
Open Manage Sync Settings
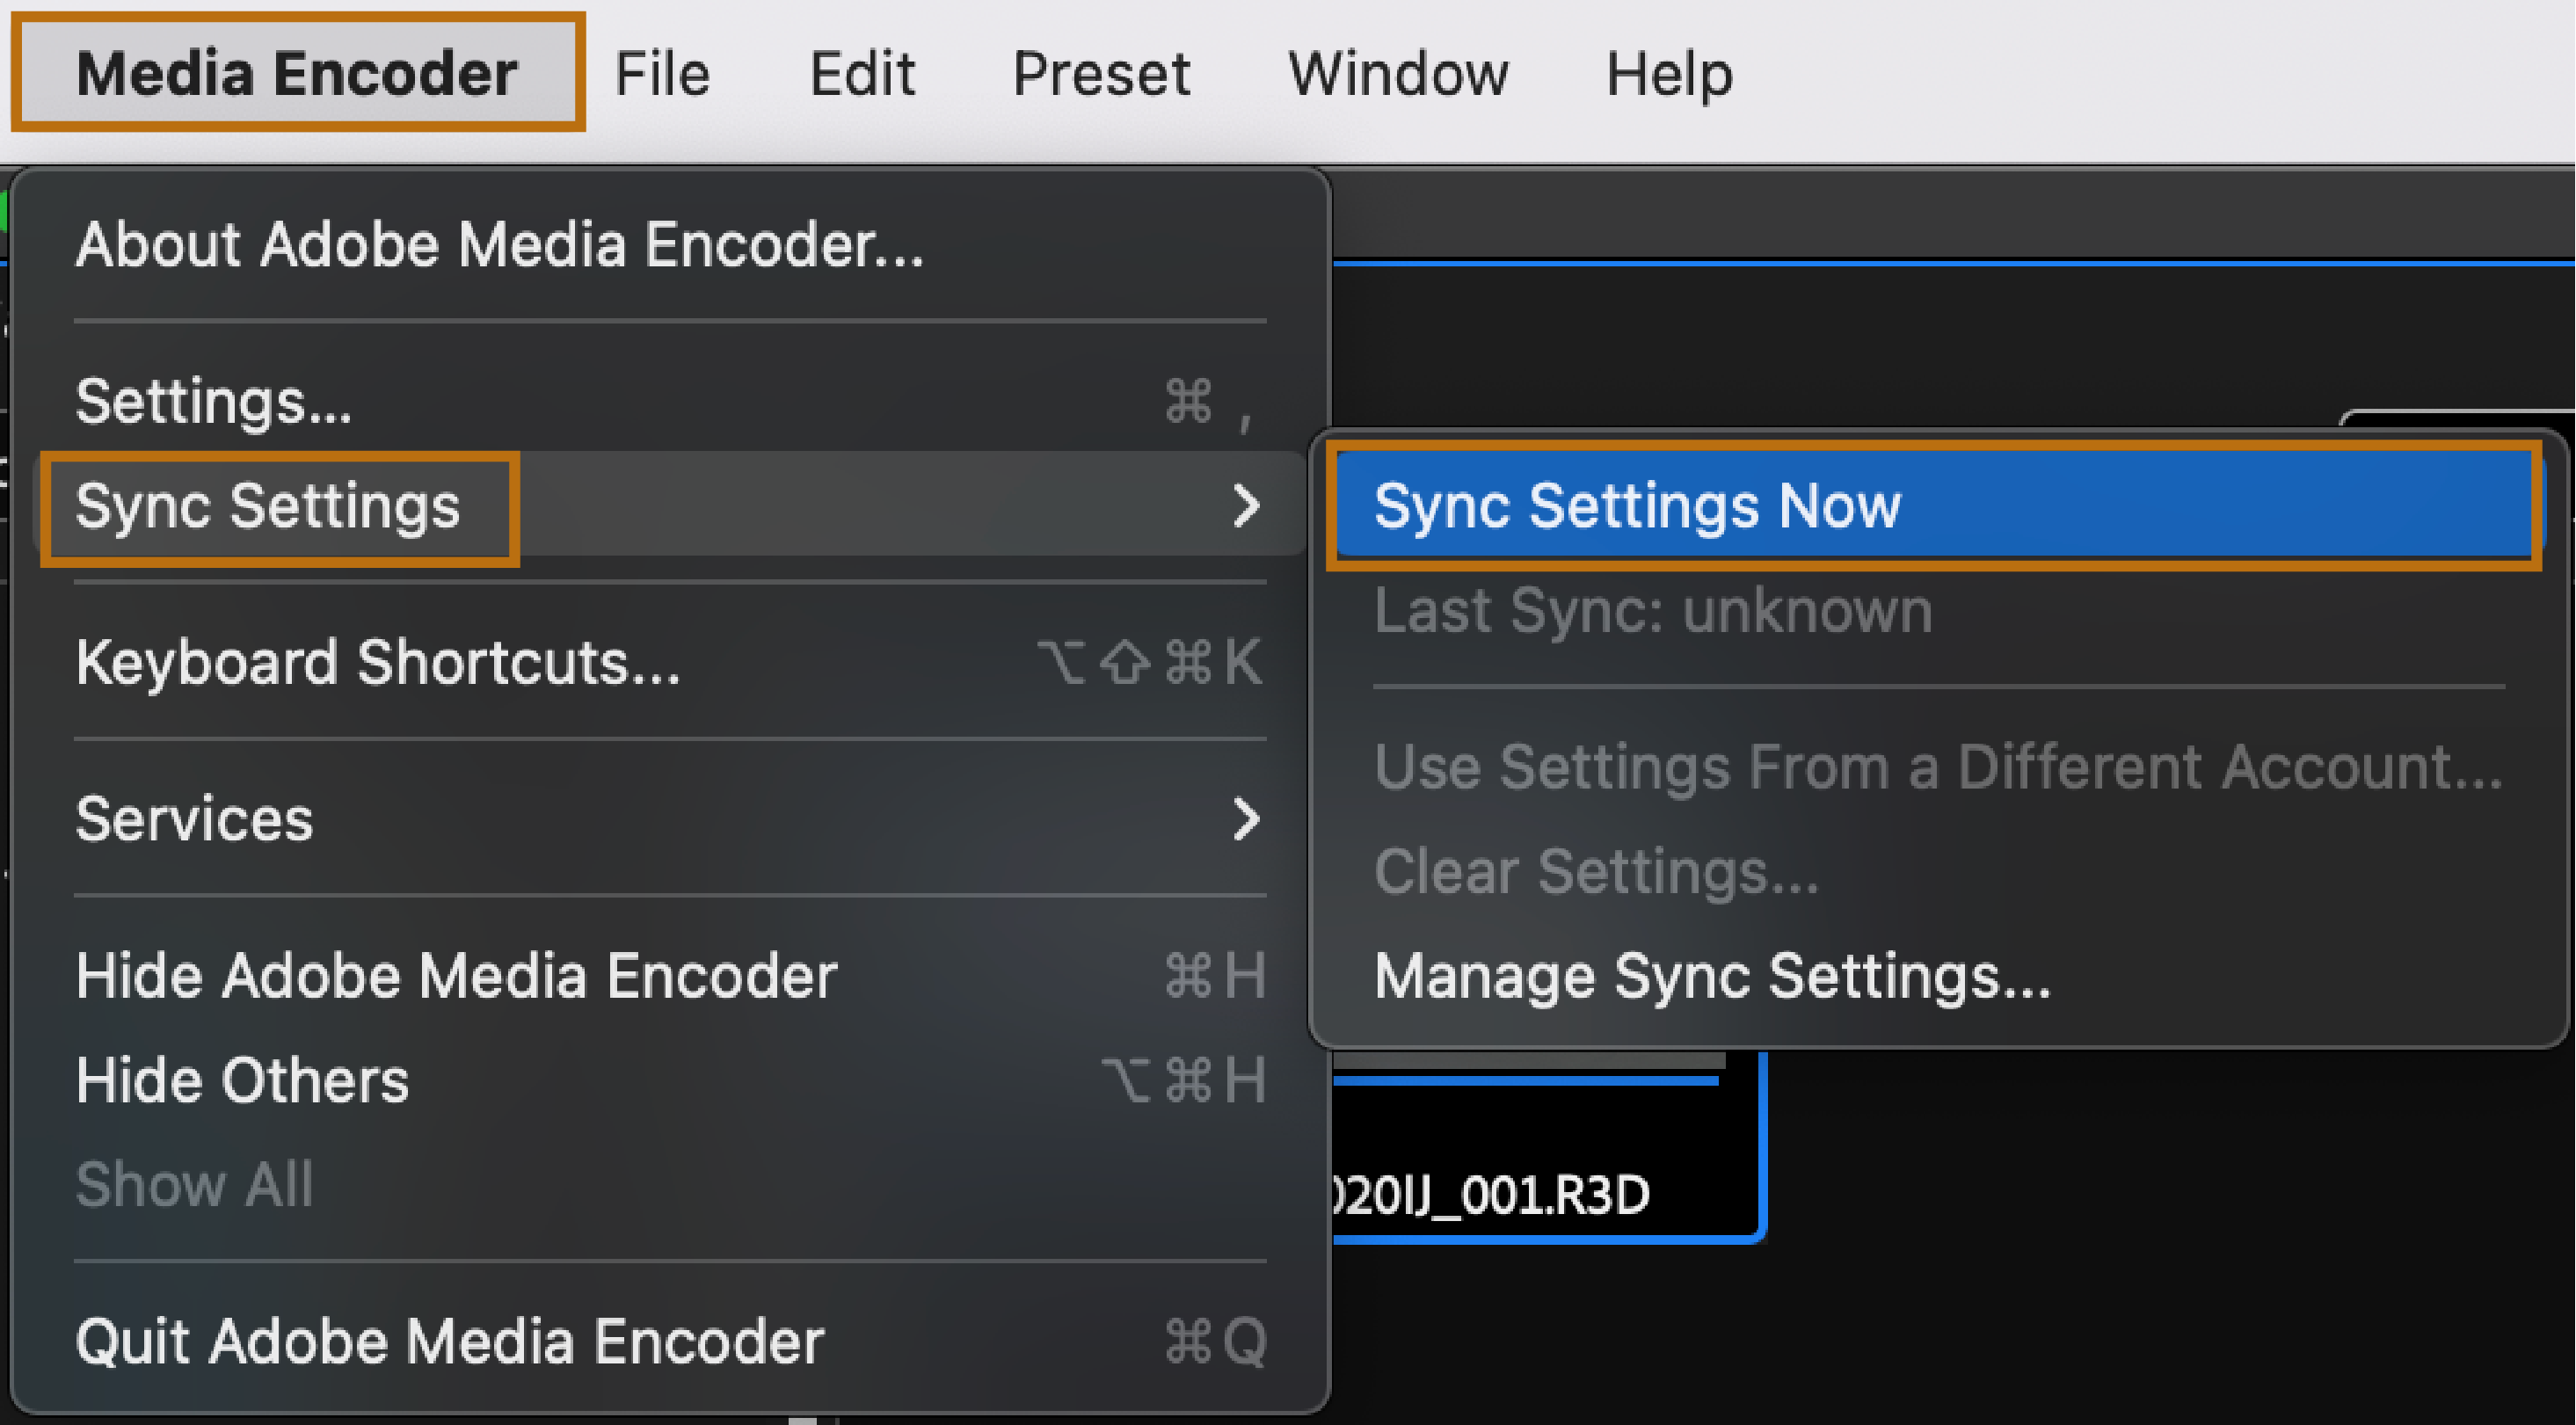1712,976
